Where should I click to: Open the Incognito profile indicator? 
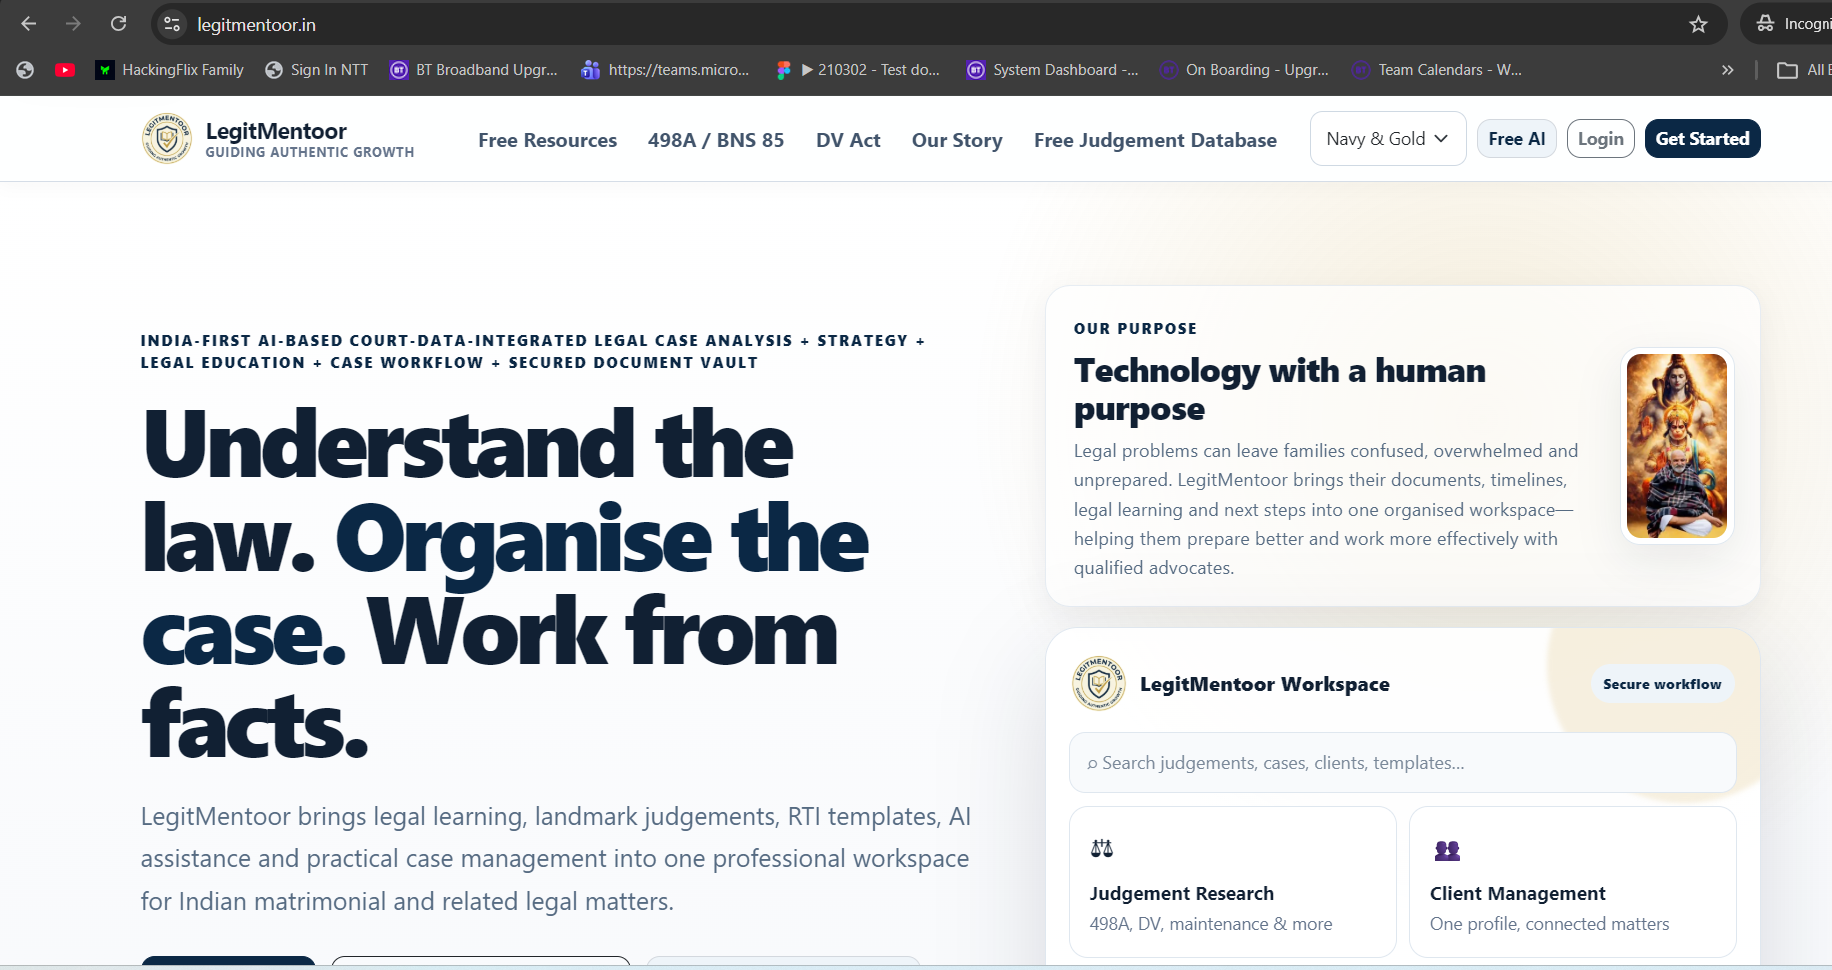click(1794, 24)
